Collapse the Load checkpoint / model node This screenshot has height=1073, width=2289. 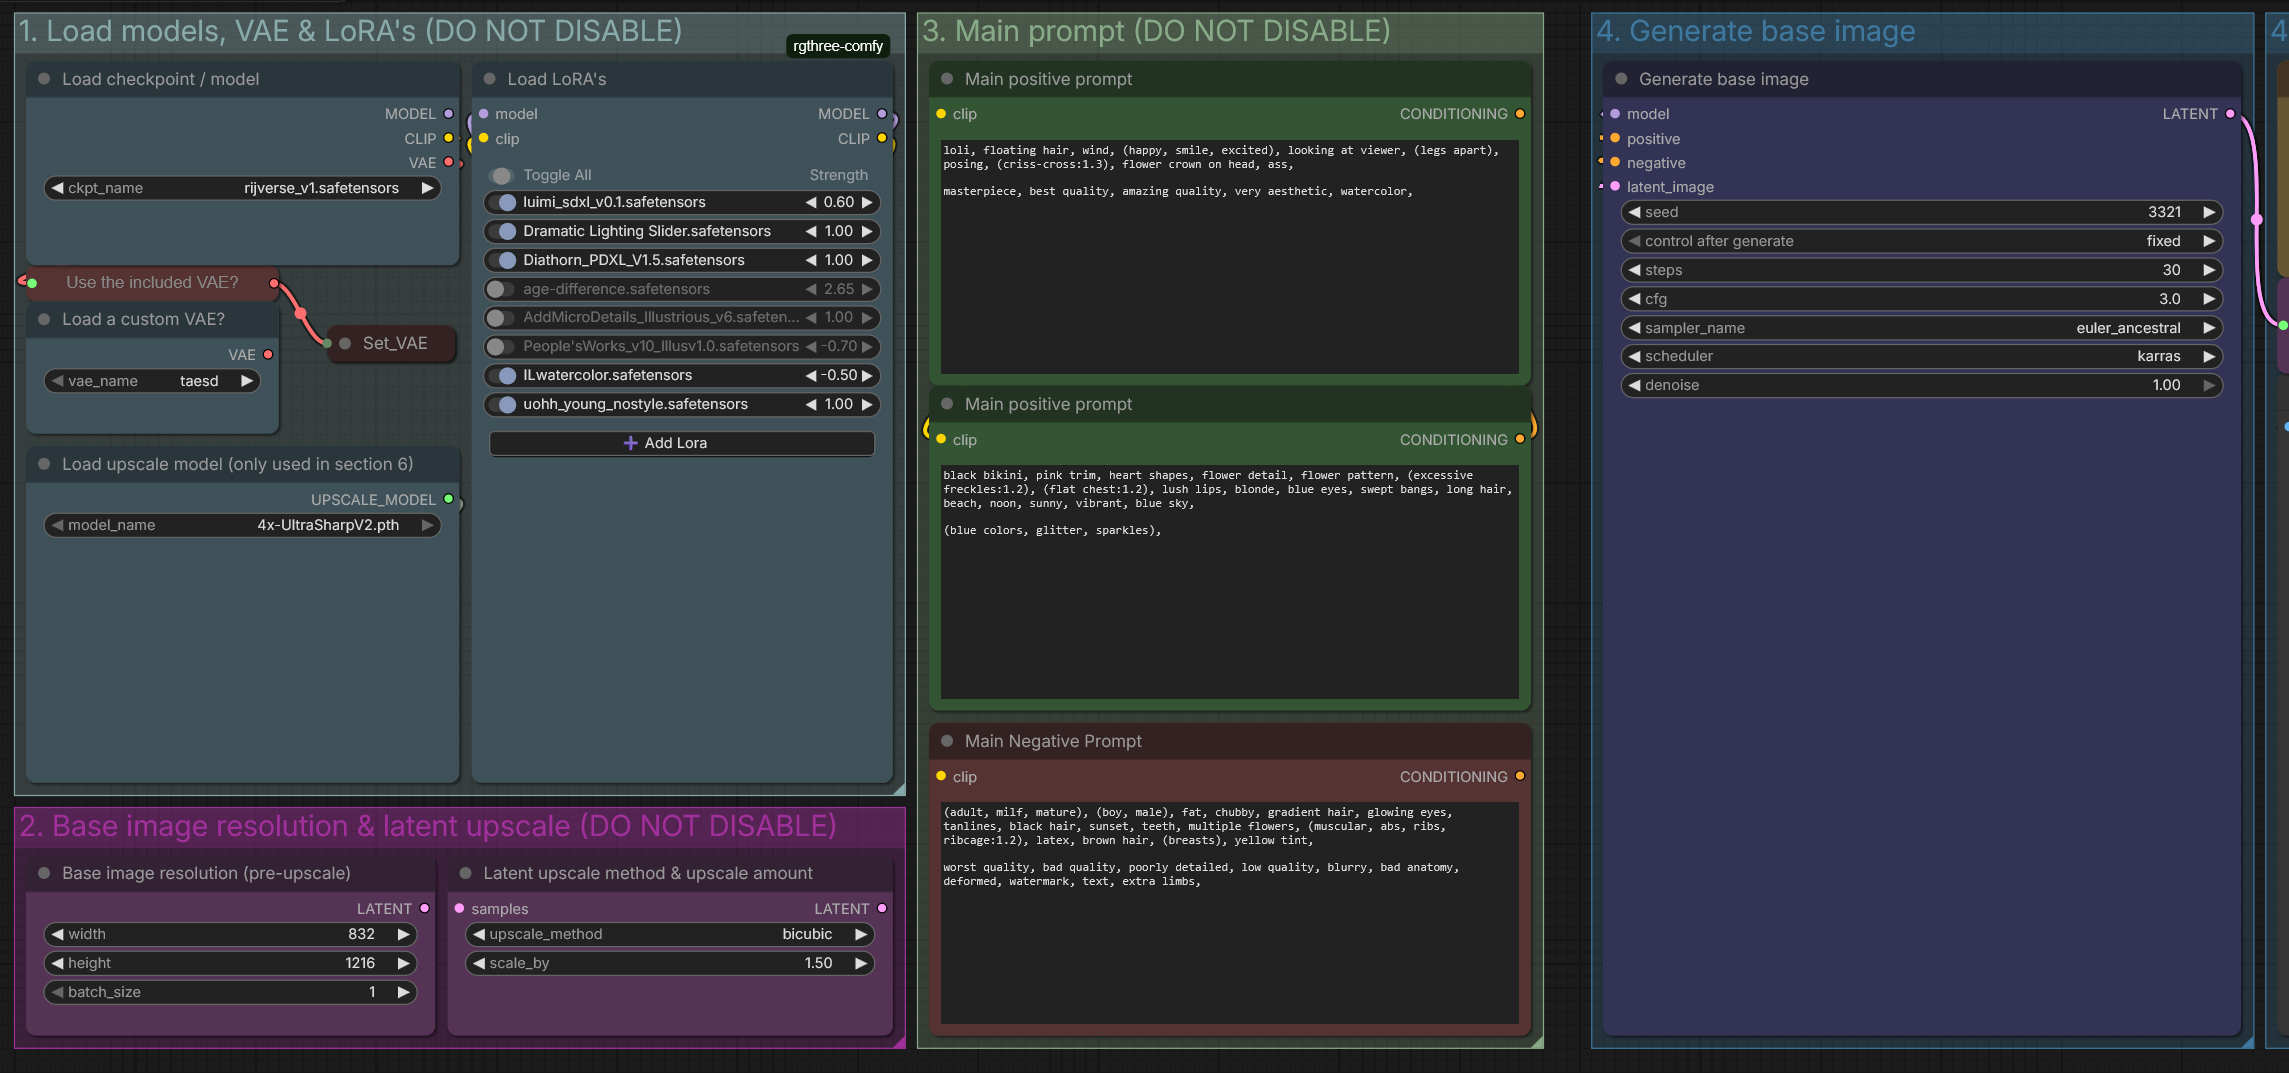(44, 79)
